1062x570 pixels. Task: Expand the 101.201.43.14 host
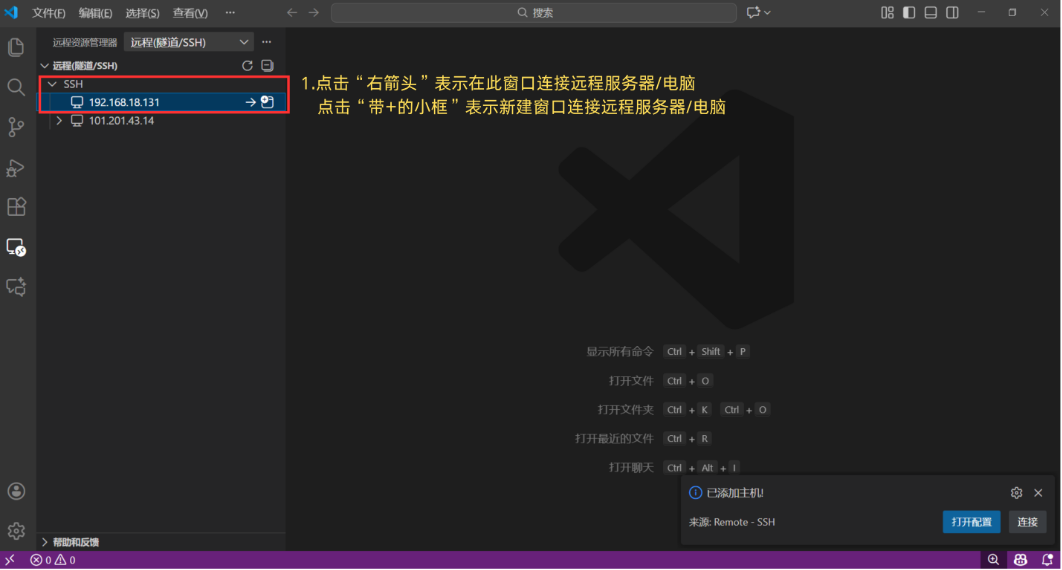60,120
